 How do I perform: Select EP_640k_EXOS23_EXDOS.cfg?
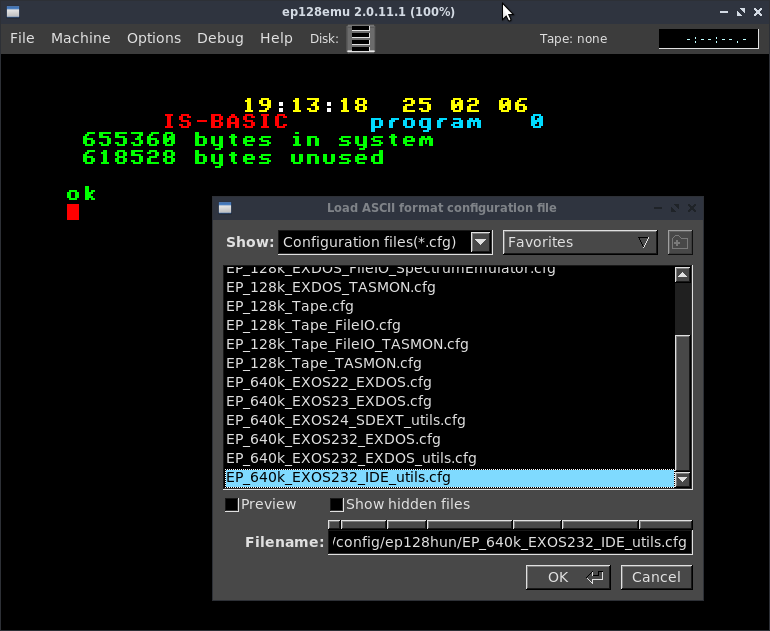pyautogui.click(x=449, y=401)
